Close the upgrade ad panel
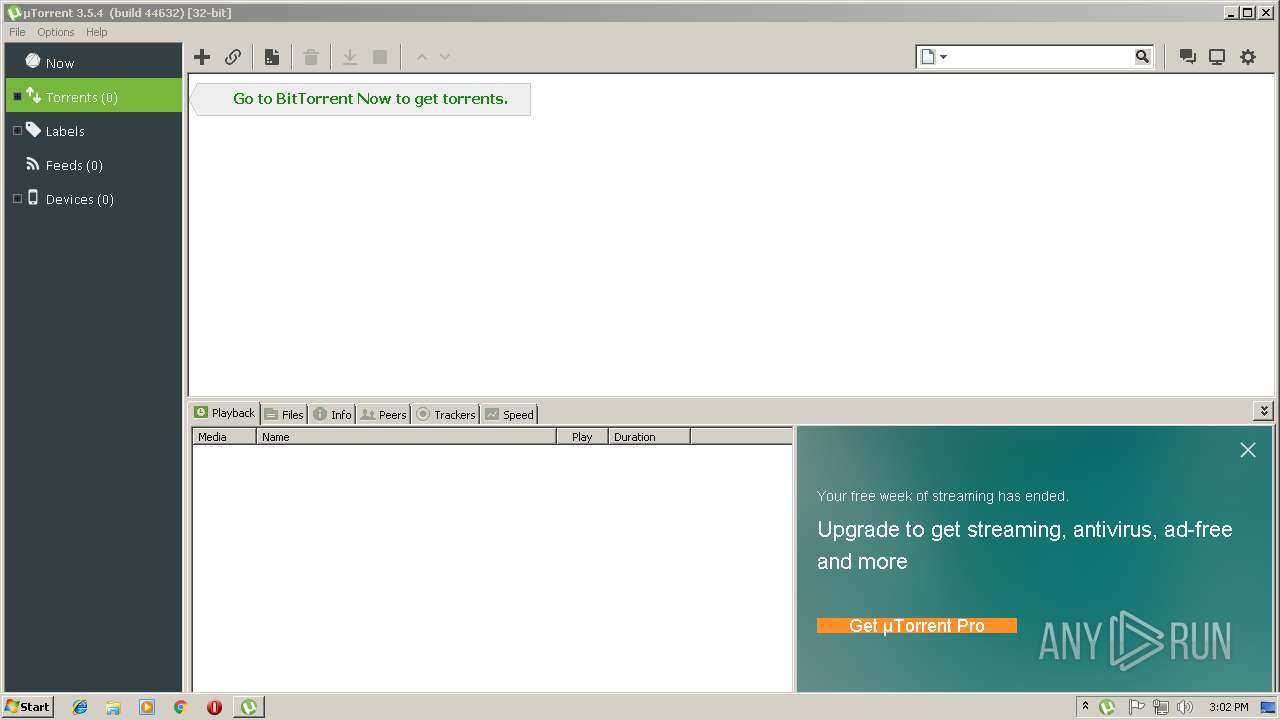 coord(1248,450)
